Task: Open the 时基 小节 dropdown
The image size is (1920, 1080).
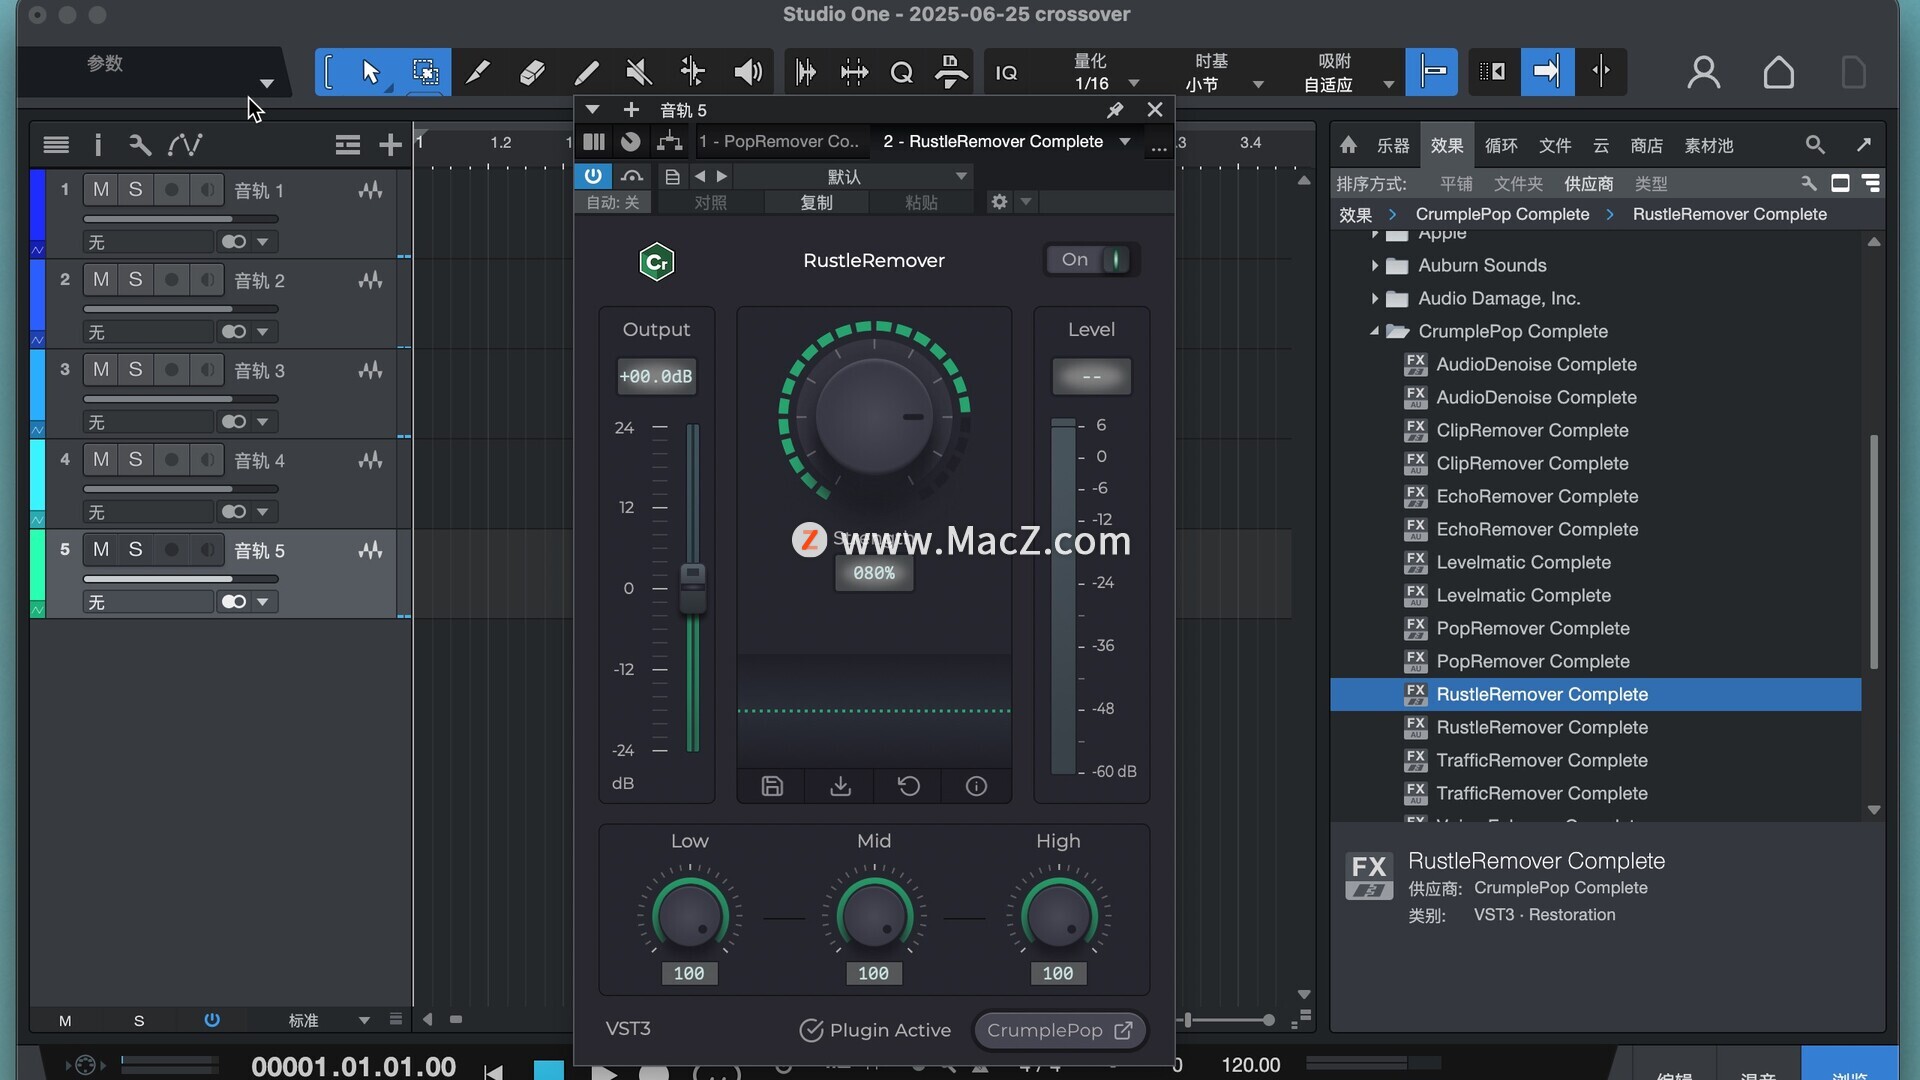Action: click(x=1258, y=84)
